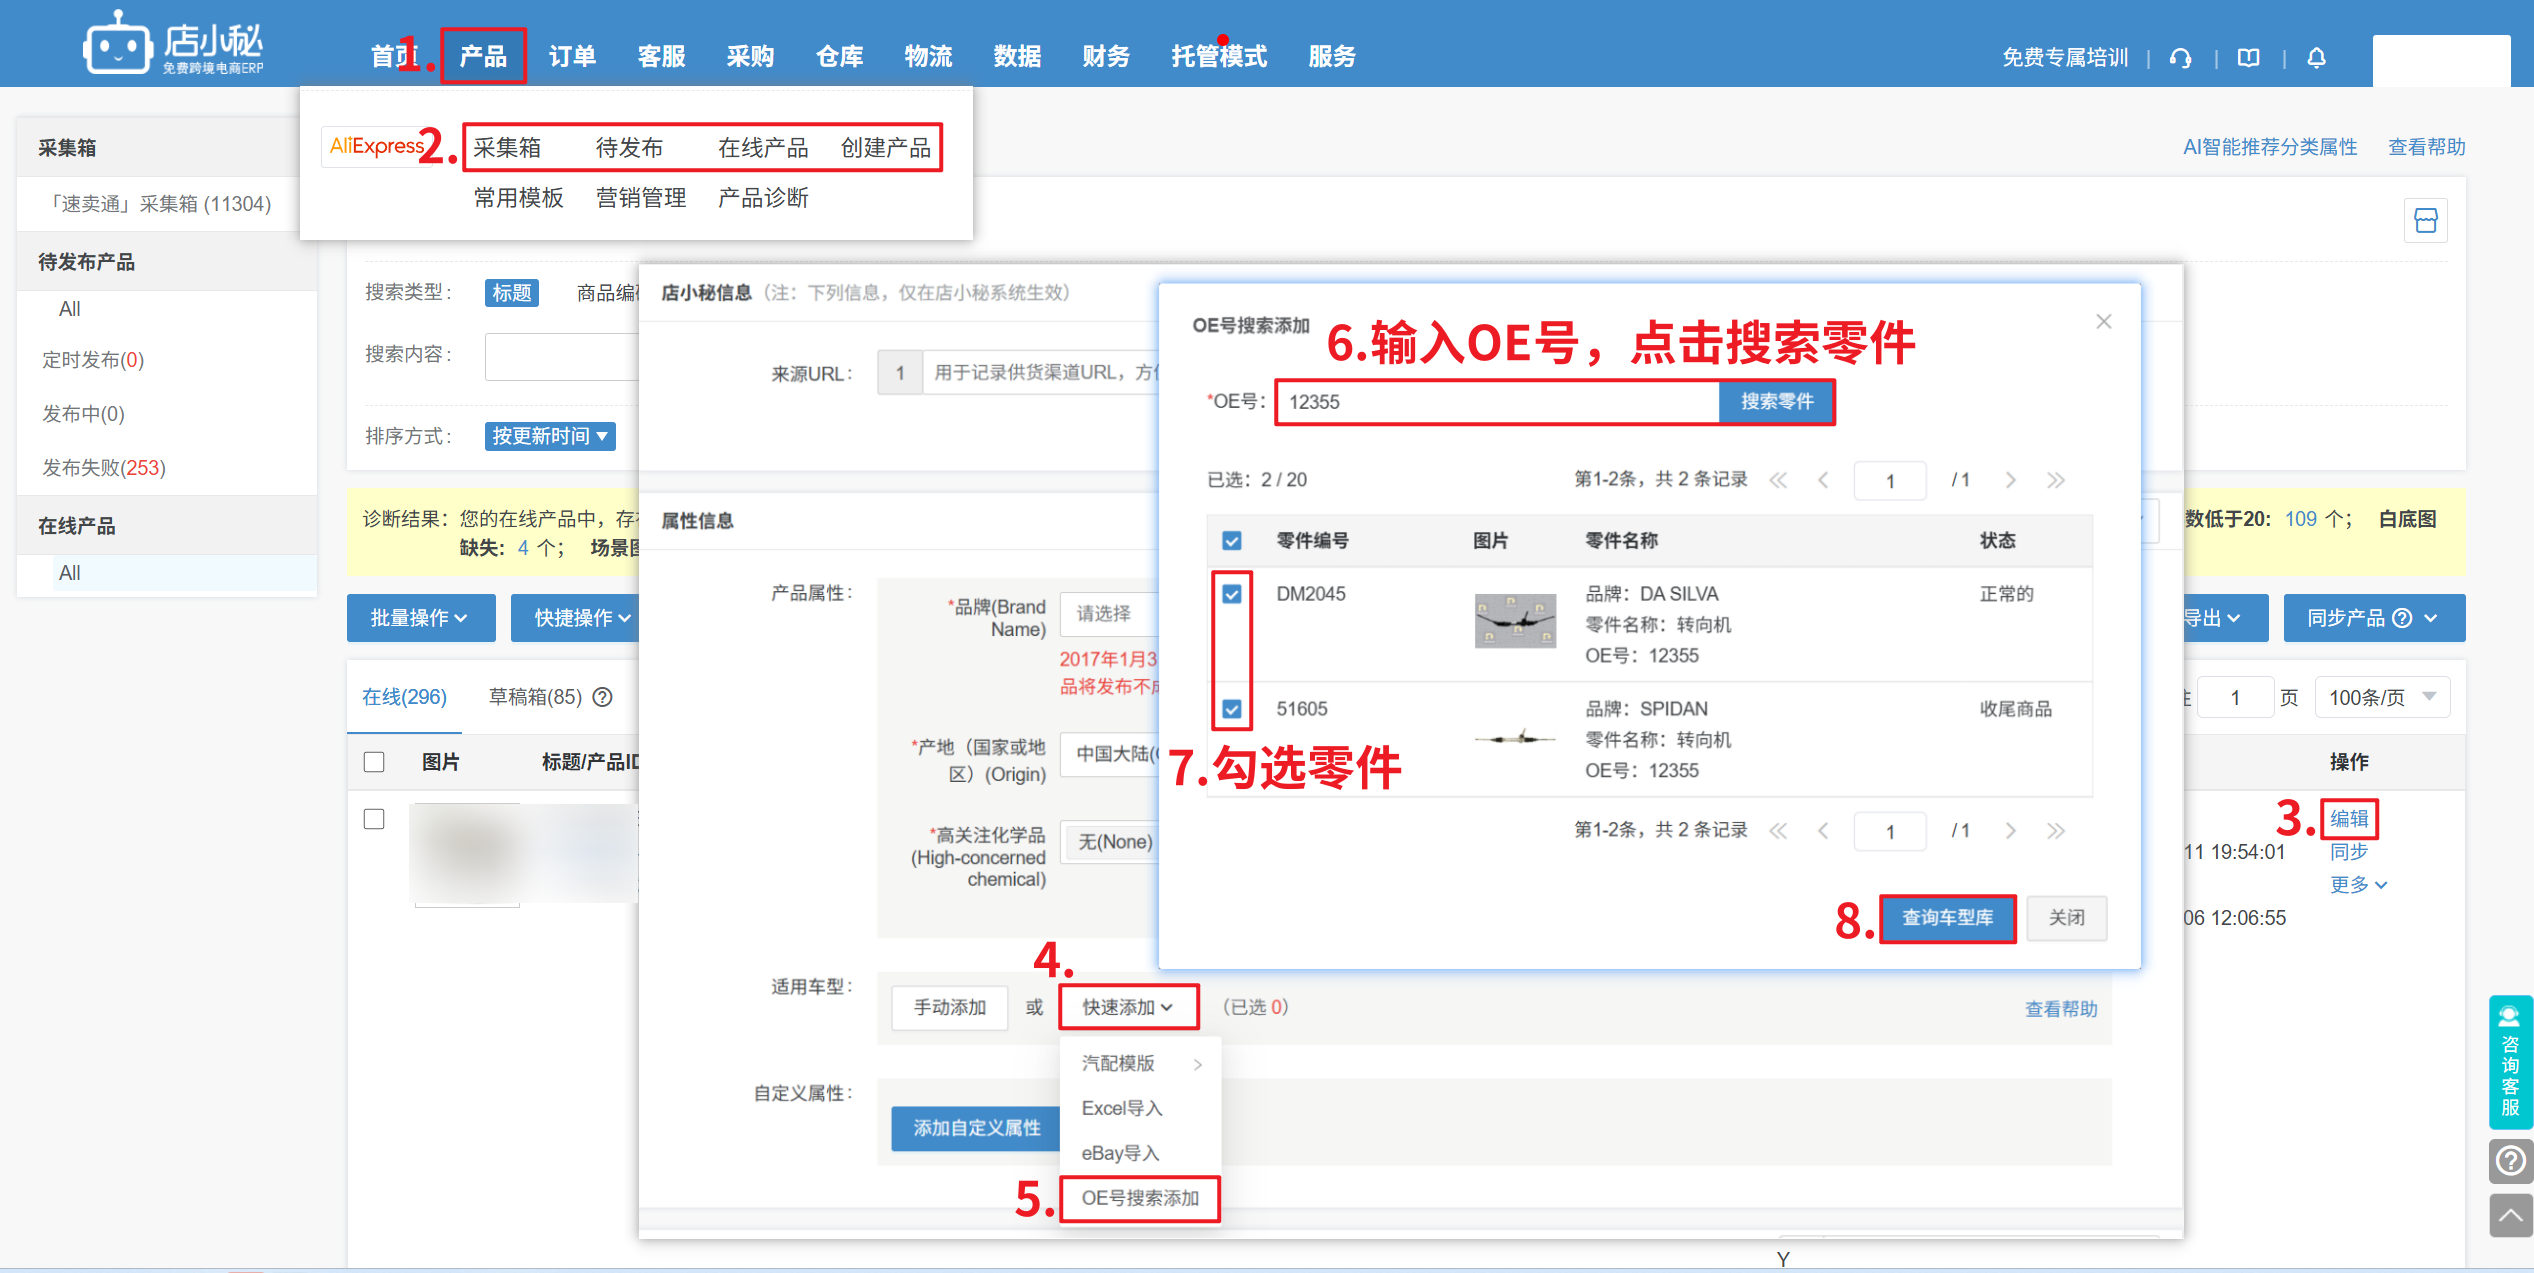Toggle select-all checkbox in parts table header
The image size is (2534, 1273).
(x=1232, y=541)
